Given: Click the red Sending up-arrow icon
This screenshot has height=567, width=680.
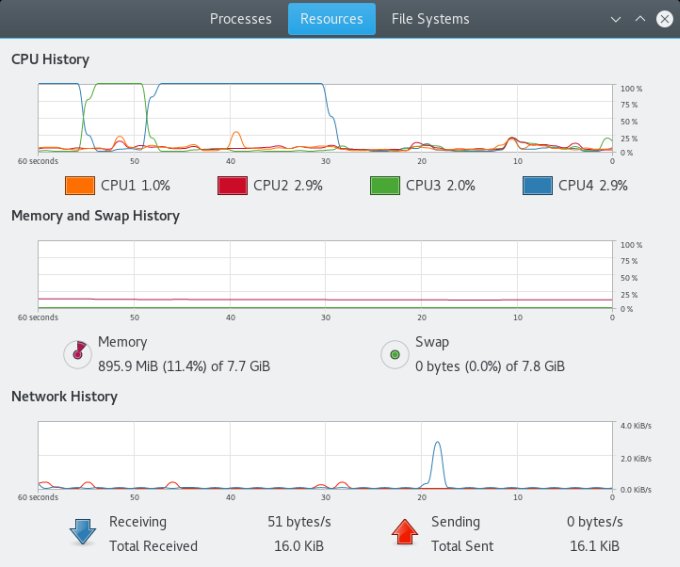Looking at the screenshot, I should 404,533.
